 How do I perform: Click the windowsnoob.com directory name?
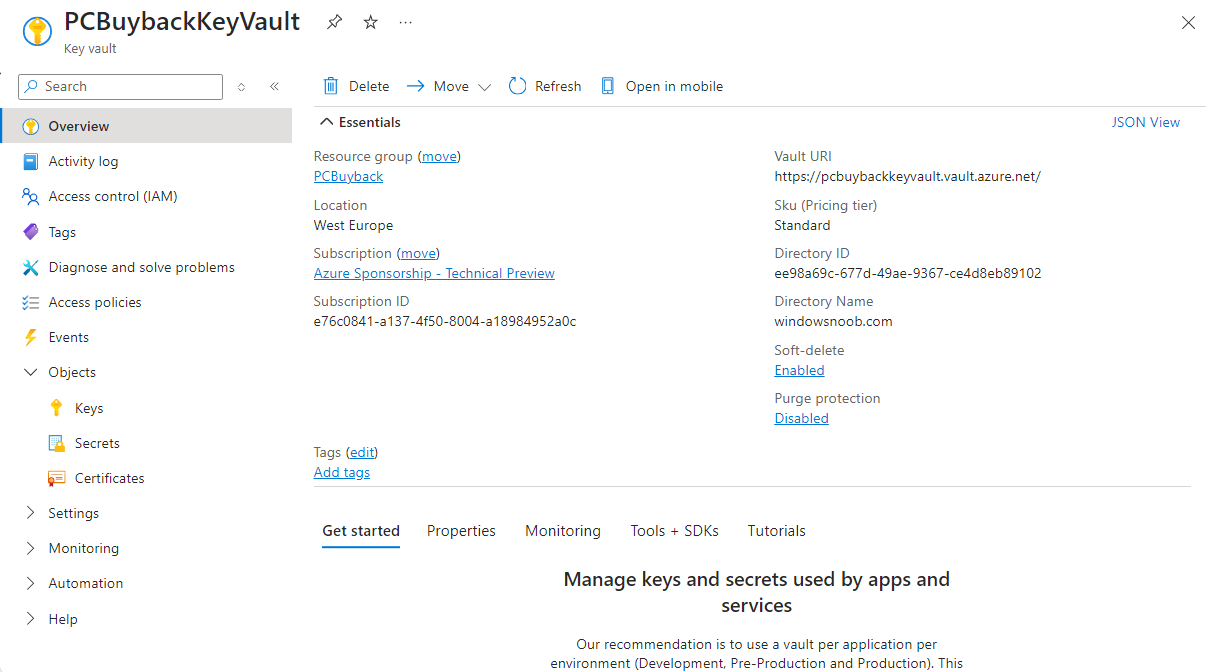(834, 322)
